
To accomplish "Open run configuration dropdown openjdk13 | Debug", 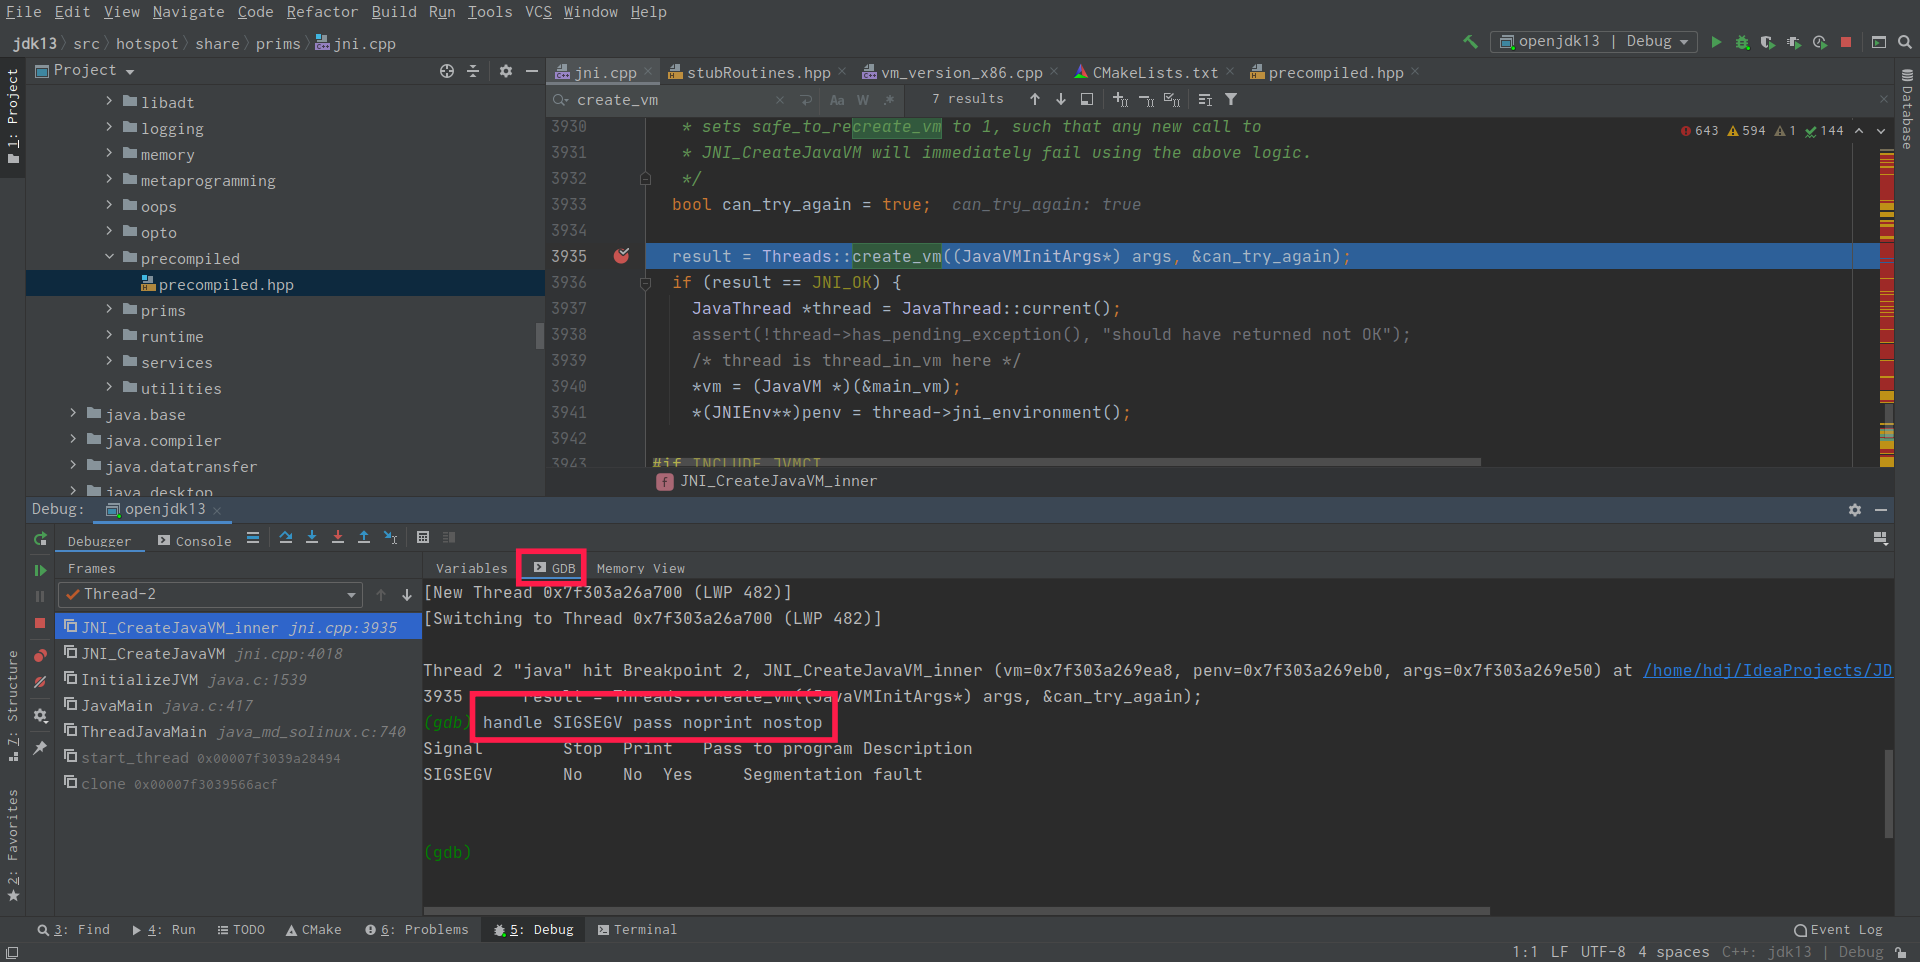I will click(x=1594, y=42).
